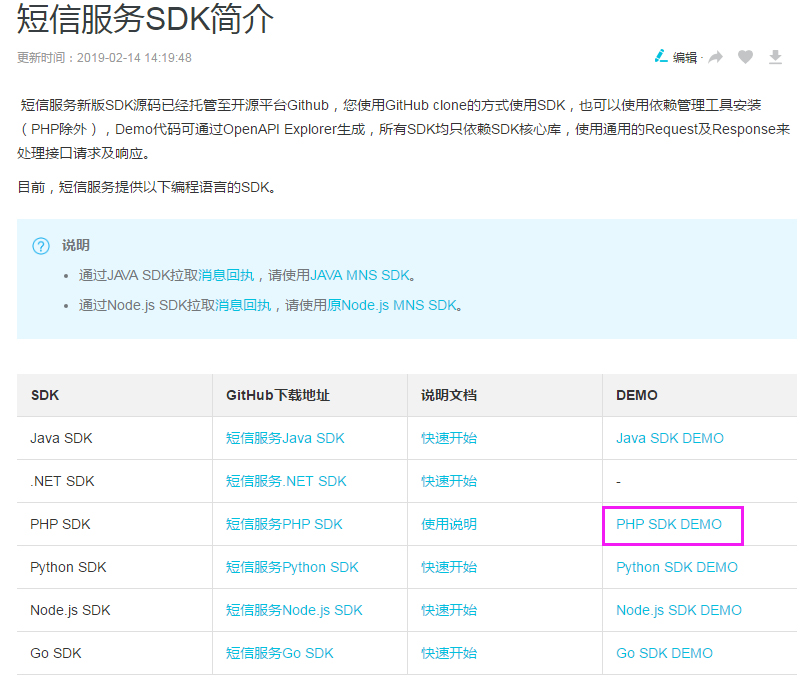805x699 pixels.
Task: Open 短信服务Python SDK GitHub link
Action: point(292,568)
